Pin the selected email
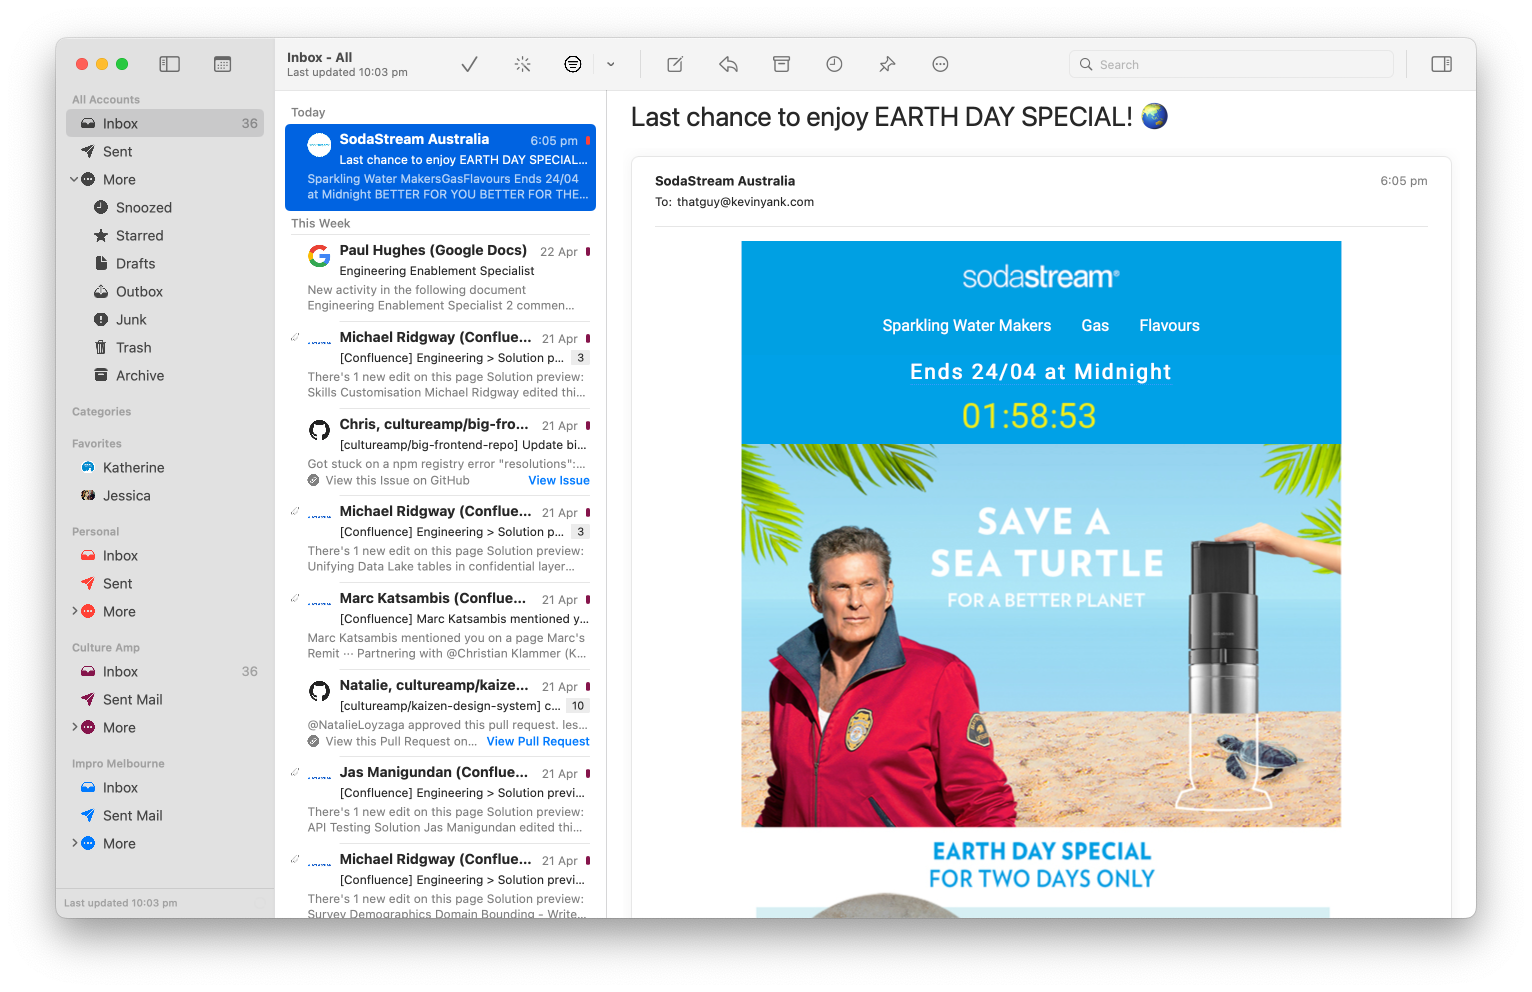 pos(887,64)
